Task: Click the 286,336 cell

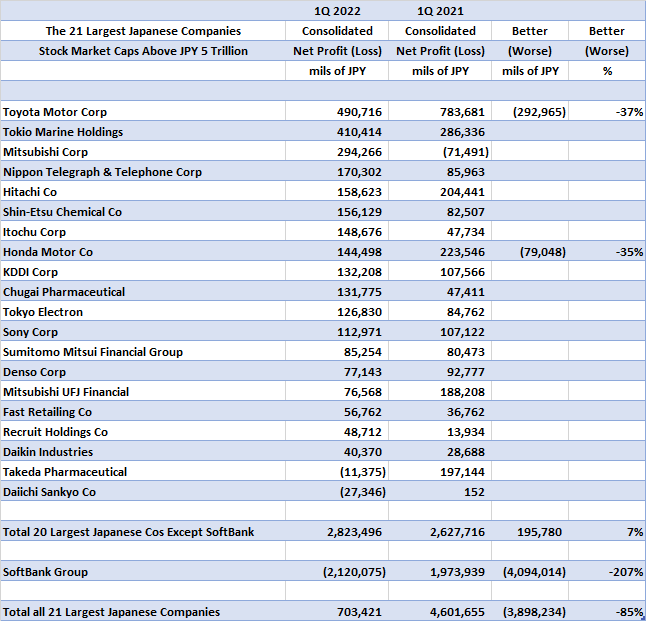Action: pos(462,132)
